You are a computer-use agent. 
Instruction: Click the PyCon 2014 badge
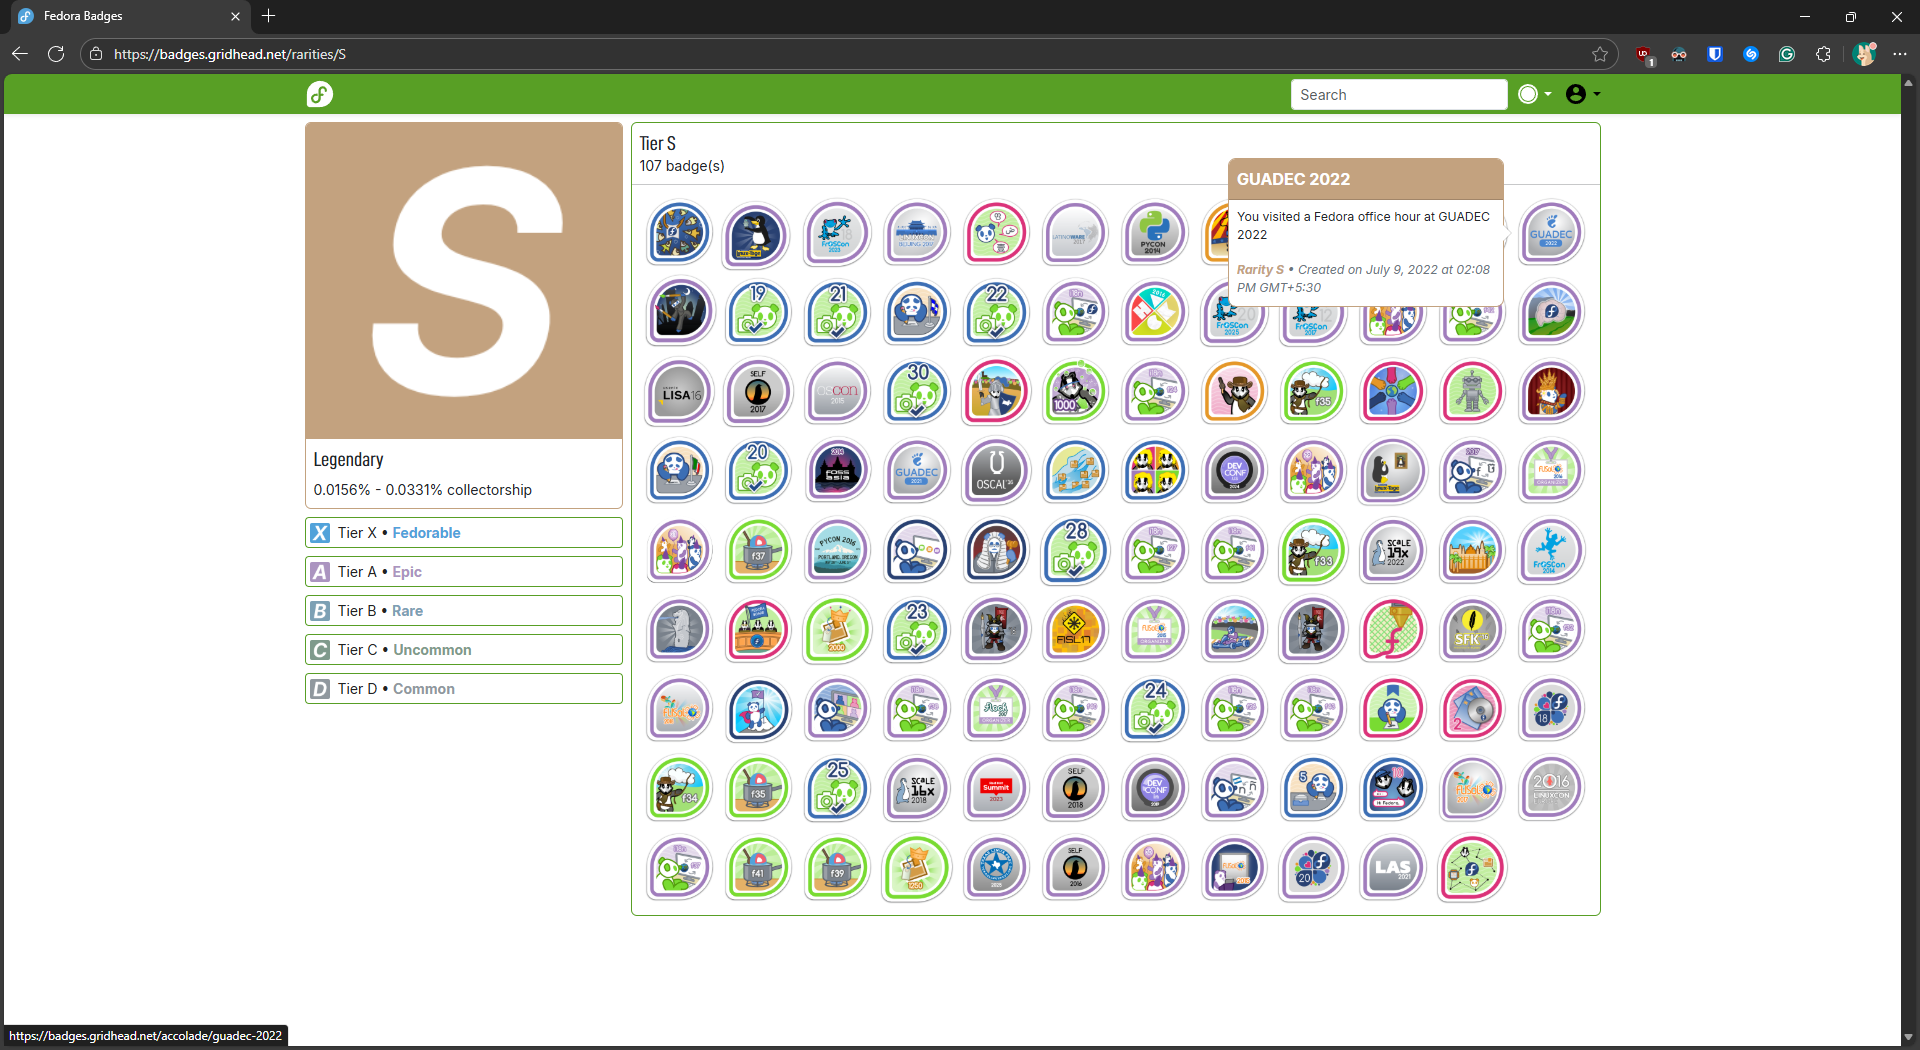tap(1153, 234)
